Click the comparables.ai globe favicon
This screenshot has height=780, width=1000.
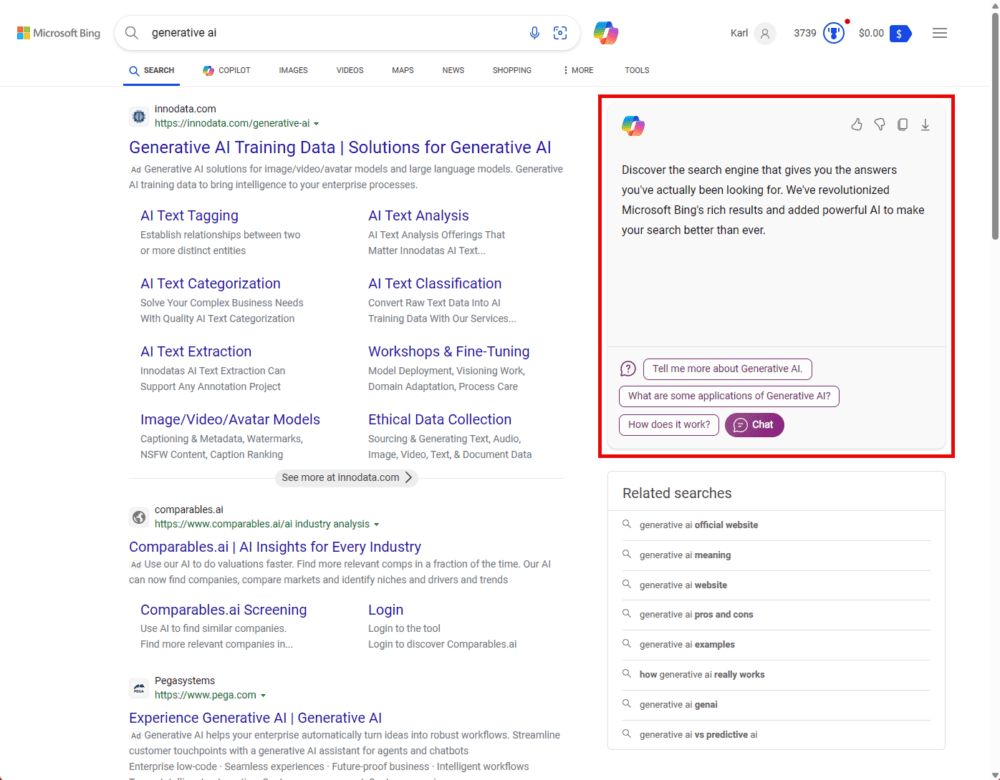click(138, 517)
